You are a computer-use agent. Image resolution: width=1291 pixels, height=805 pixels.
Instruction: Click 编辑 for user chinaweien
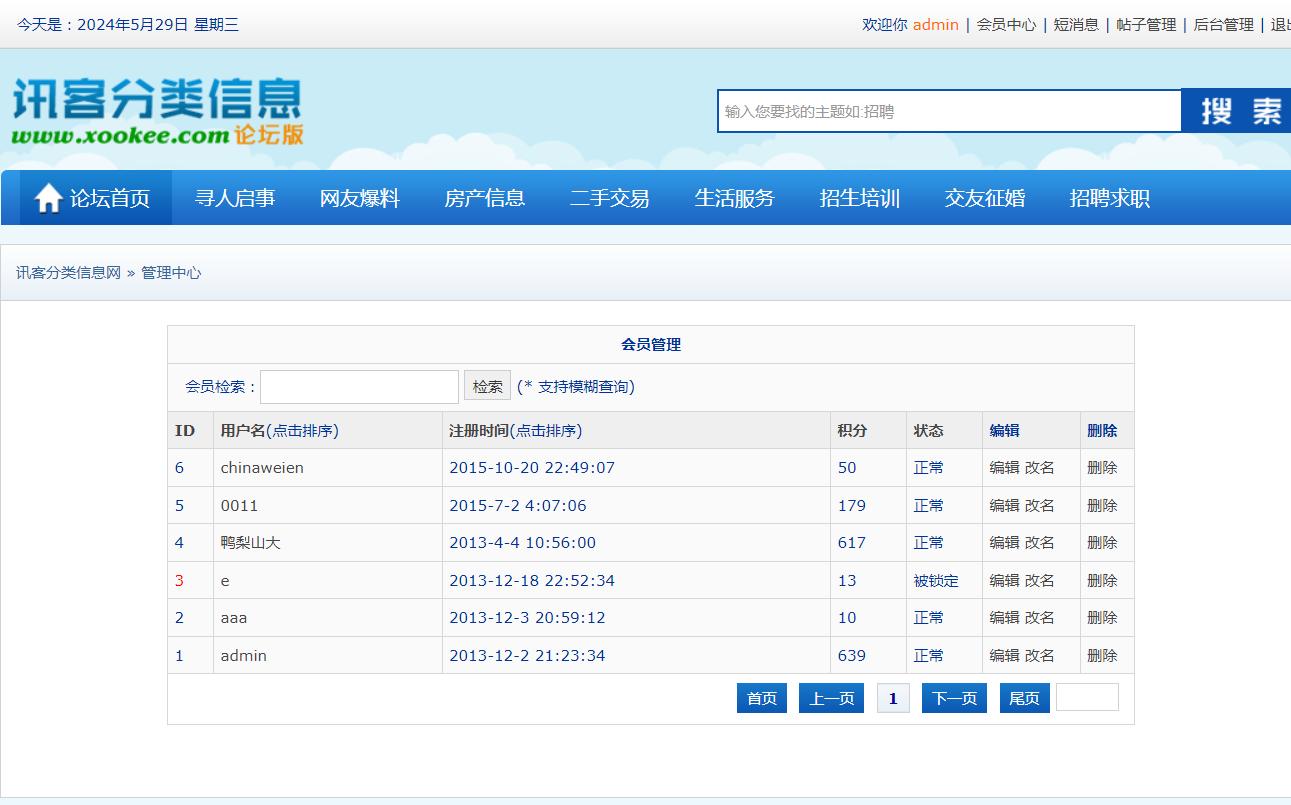[x=1005, y=468]
